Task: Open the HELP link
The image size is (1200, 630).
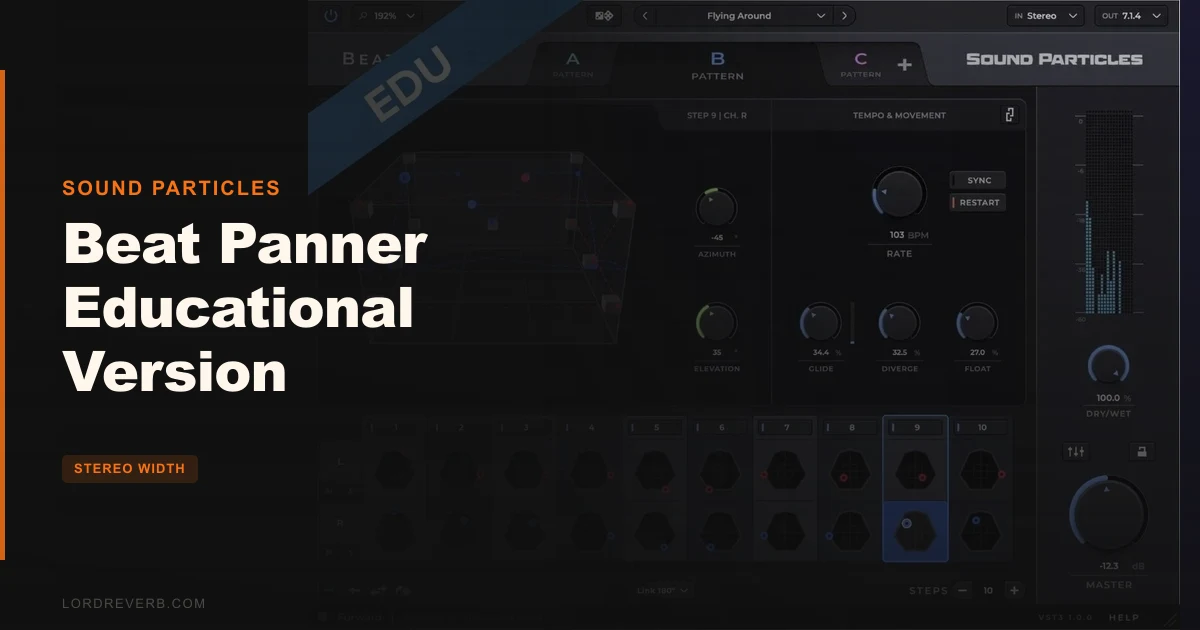Action: tap(1123, 618)
